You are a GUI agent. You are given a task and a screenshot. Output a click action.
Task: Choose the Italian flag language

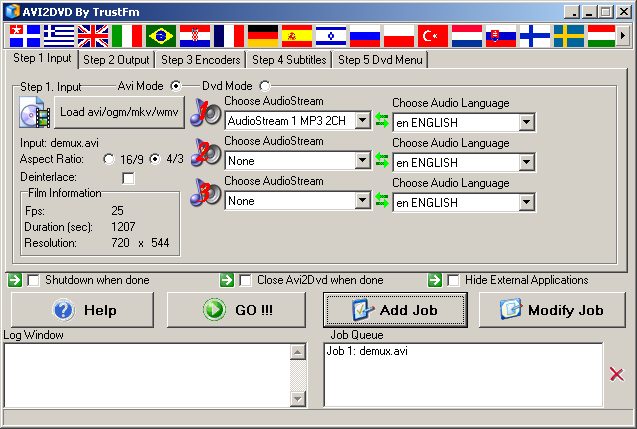coord(127,36)
